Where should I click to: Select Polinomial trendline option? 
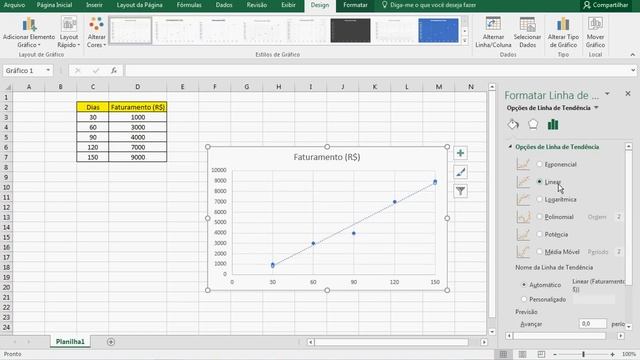click(x=540, y=217)
